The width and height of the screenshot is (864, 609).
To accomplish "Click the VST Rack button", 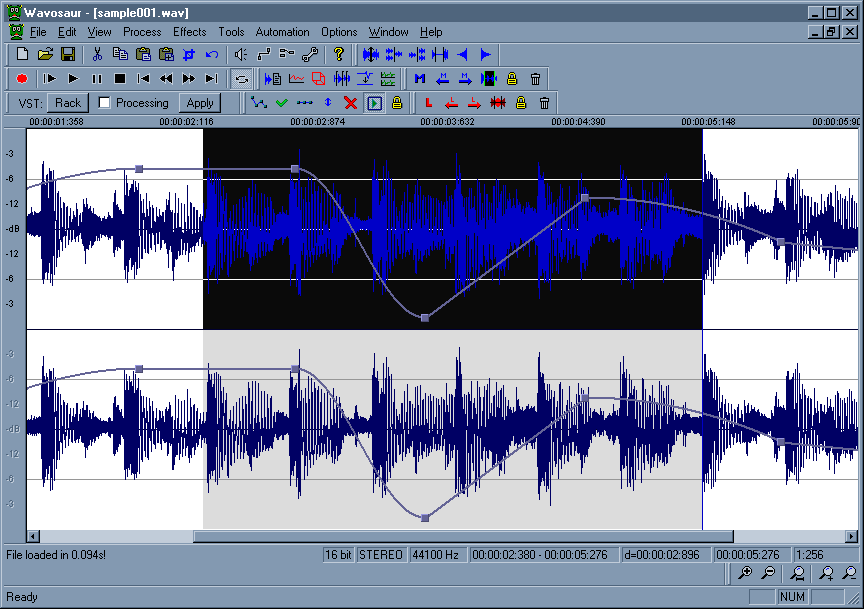I will tap(68, 103).
